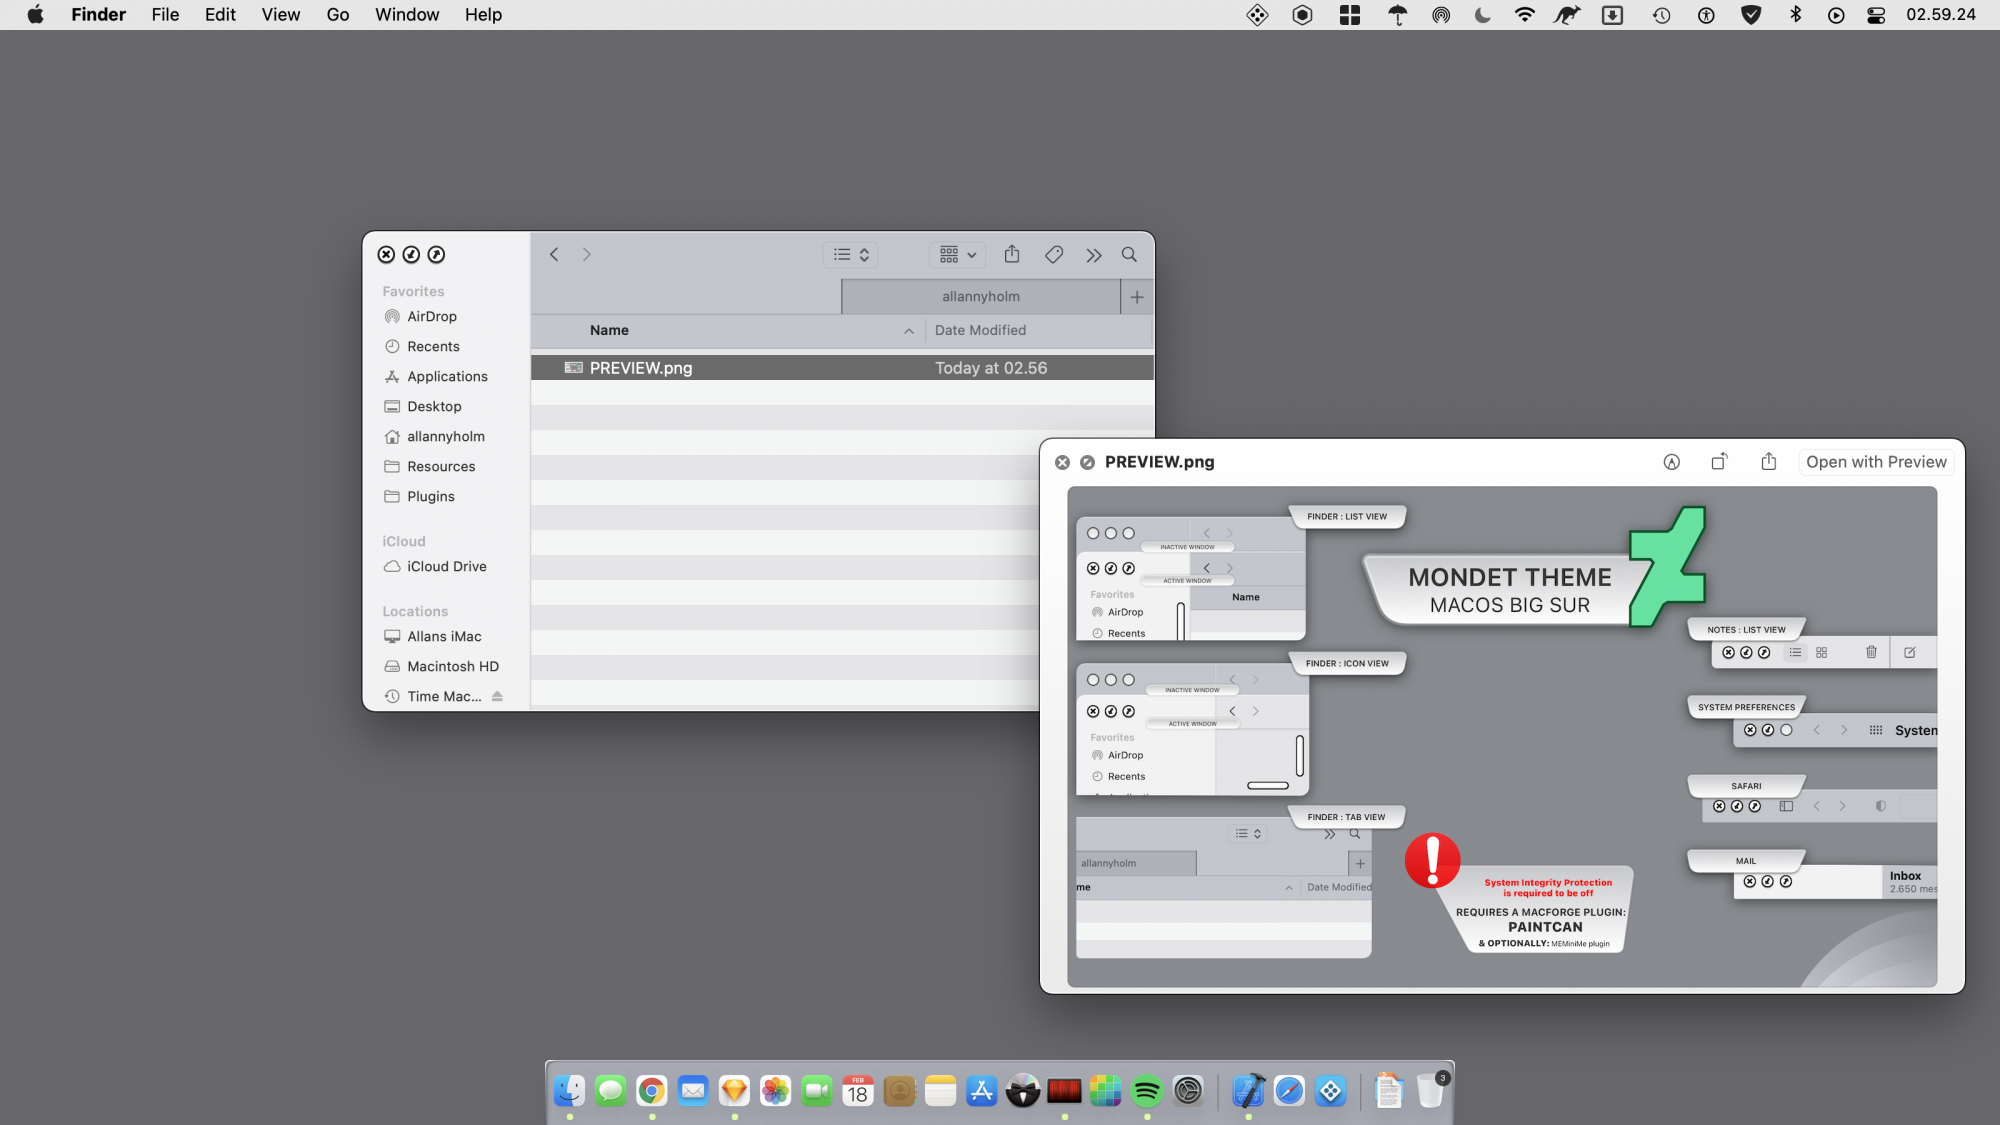Open the Window menu
The image size is (2000, 1125).
[x=407, y=15]
